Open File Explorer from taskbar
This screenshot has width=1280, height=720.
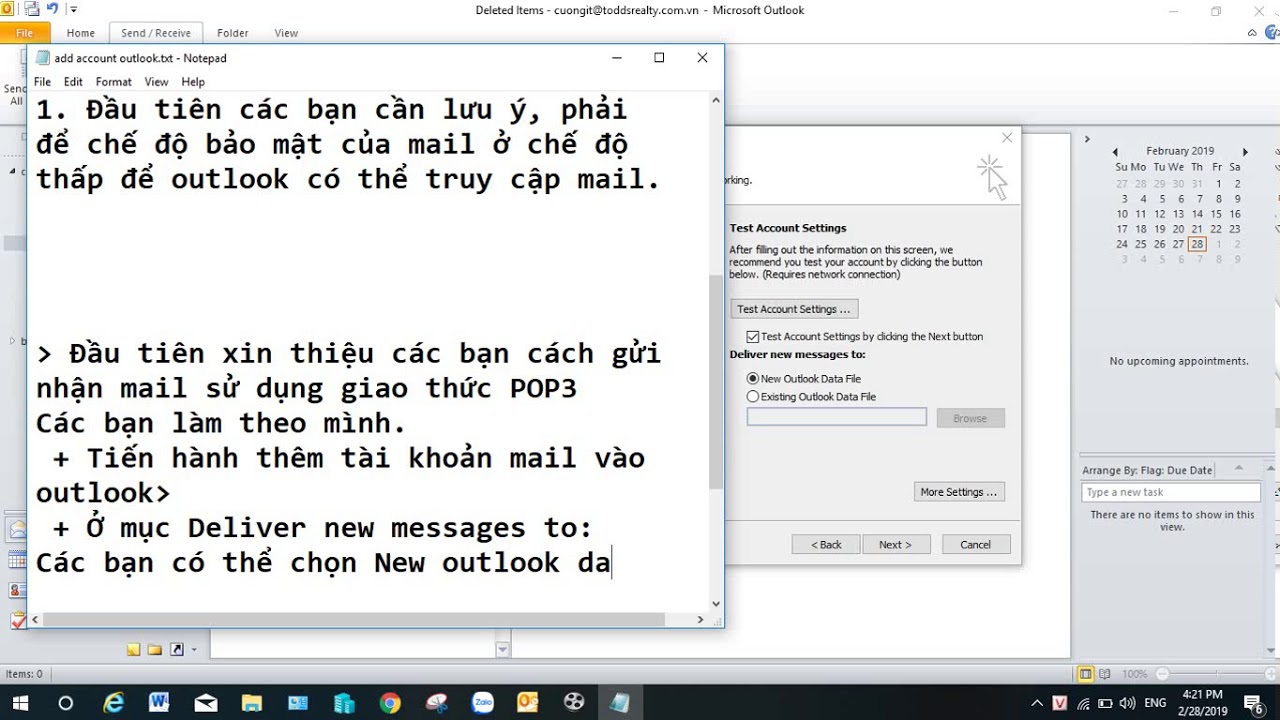pos(251,702)
